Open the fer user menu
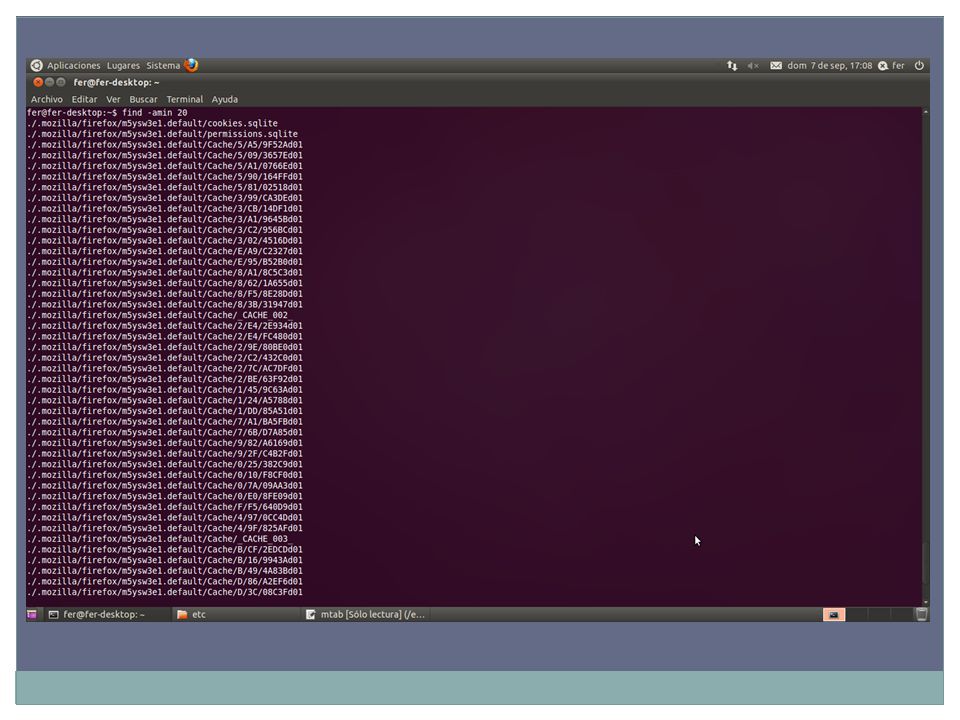Viewport: 960px width, 720px height. [898, 66]
